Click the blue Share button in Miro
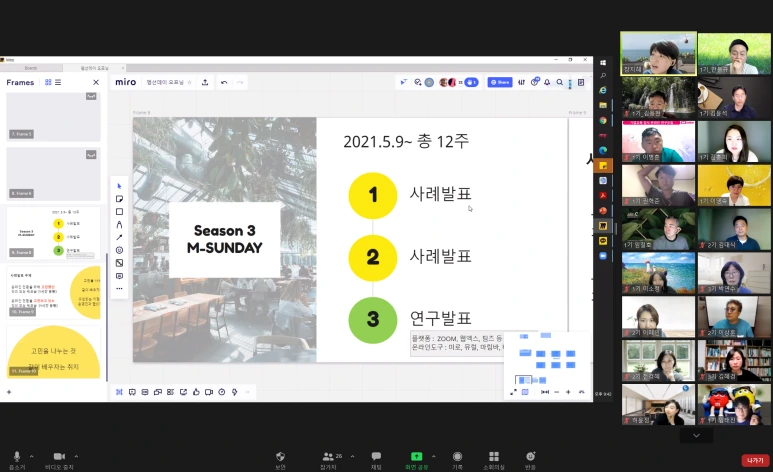 [x=500, y=82]
